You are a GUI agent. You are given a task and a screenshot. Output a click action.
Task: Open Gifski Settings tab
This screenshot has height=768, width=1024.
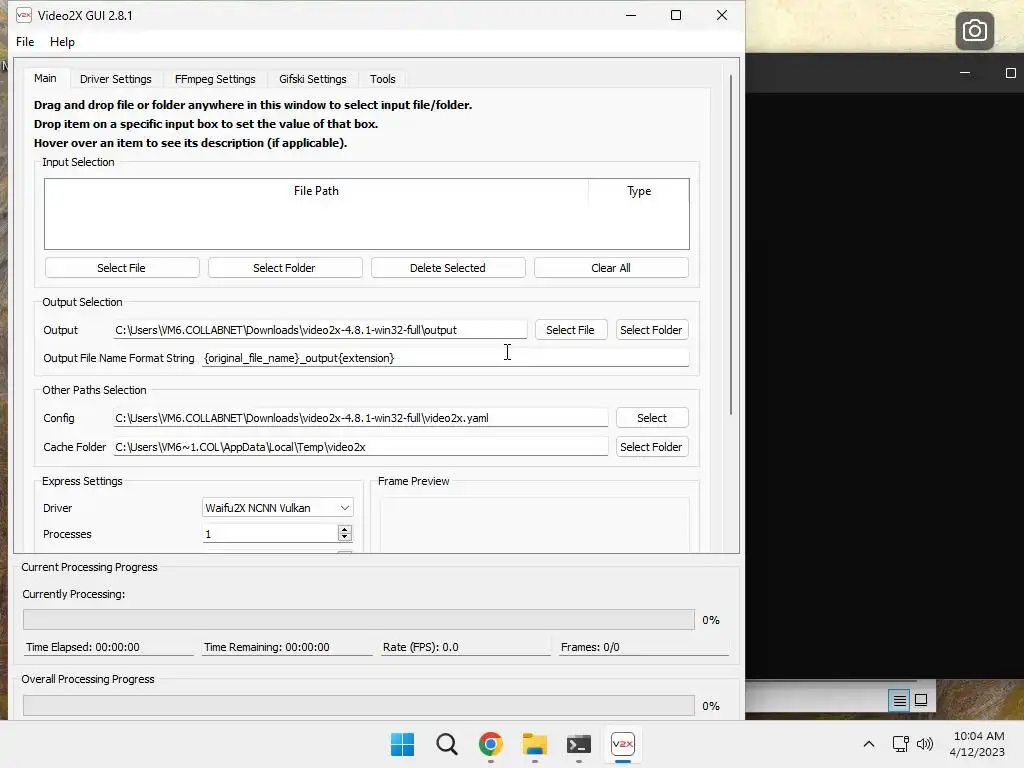pos(313,79)
